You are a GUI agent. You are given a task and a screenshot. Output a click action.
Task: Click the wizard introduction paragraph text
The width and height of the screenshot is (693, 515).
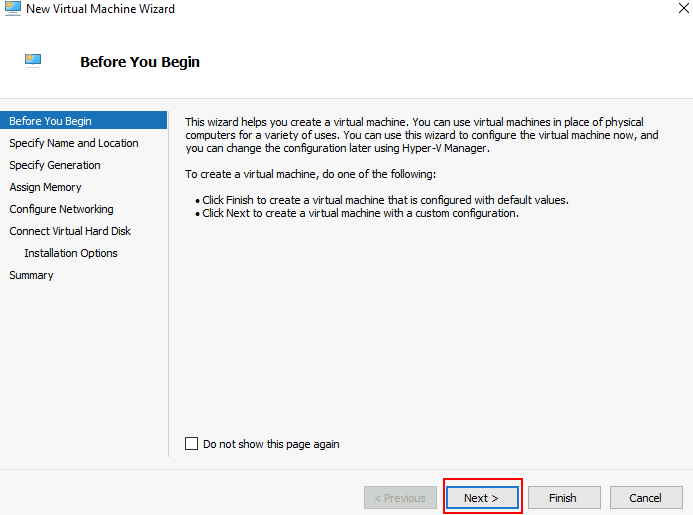[420, 135]
